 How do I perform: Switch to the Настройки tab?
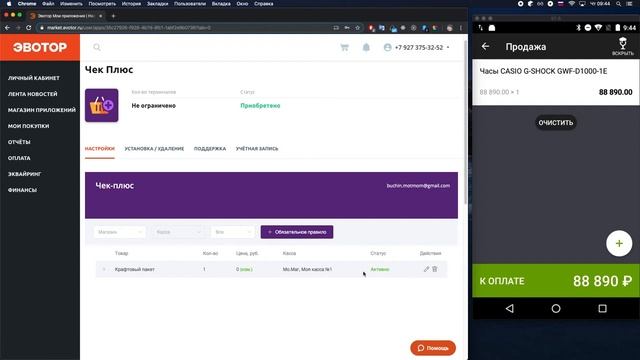click(x=100, y=149)
